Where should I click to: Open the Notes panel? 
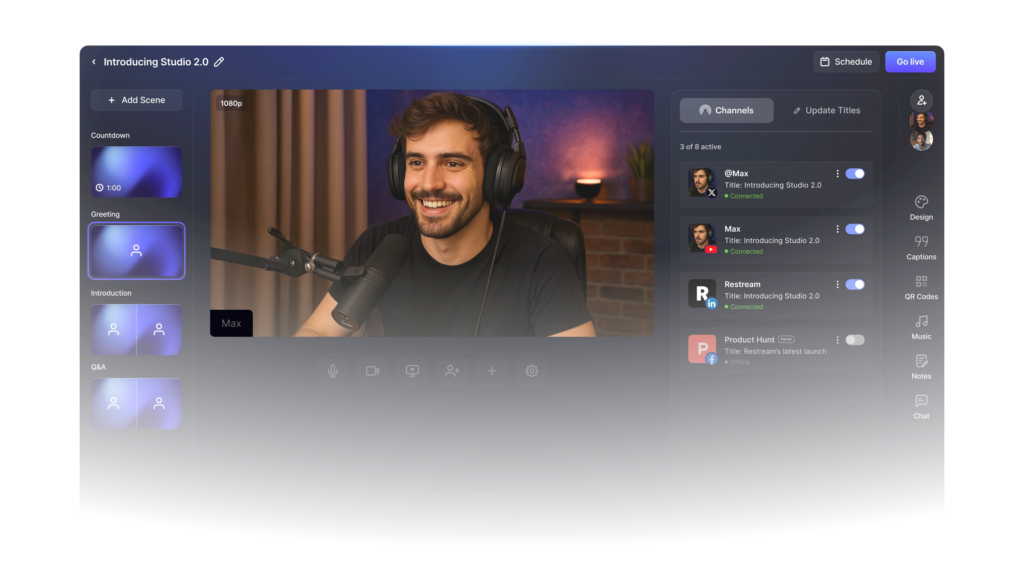click(921, 367)
